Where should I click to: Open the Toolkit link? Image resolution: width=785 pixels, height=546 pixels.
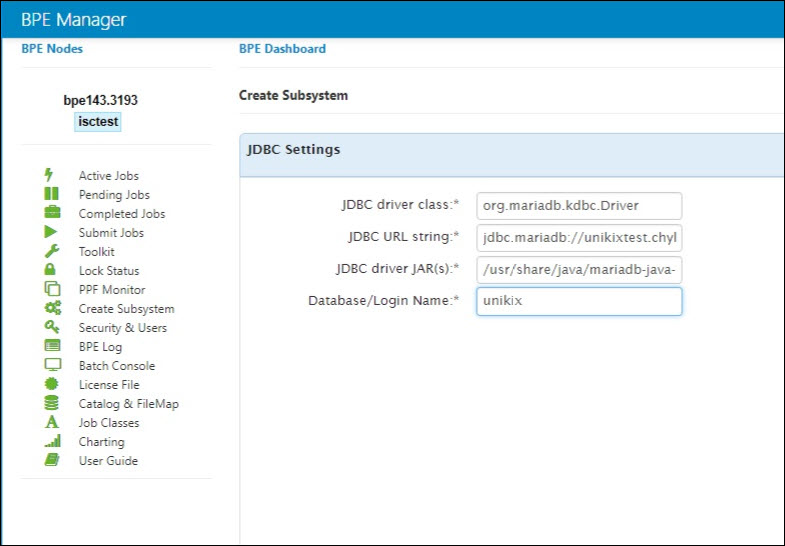[x=97, y=252]
